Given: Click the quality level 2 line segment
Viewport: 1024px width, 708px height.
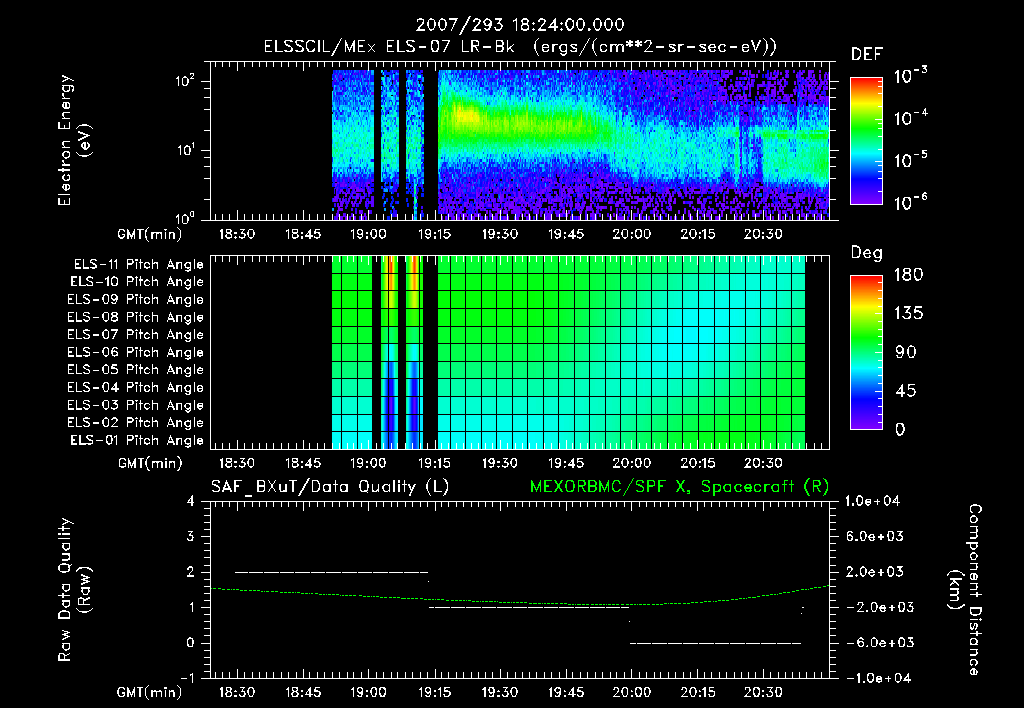Looking at the screenshot, I should coord(331,572).
